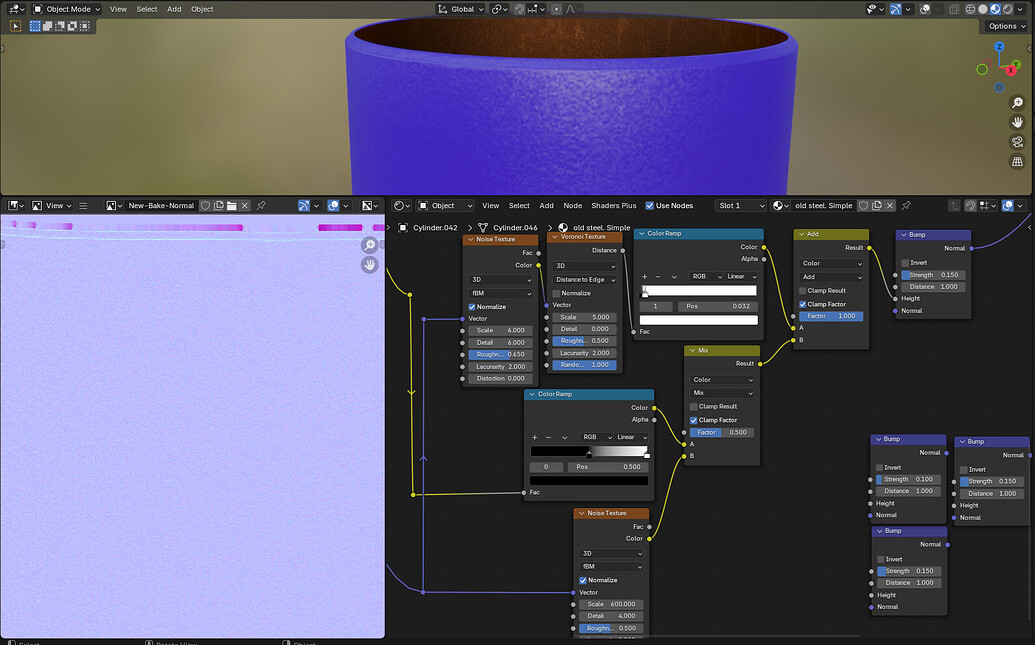
Task: Click the old steel. Simple material name field
Action: pyautogui.click(x=823, y=206)
